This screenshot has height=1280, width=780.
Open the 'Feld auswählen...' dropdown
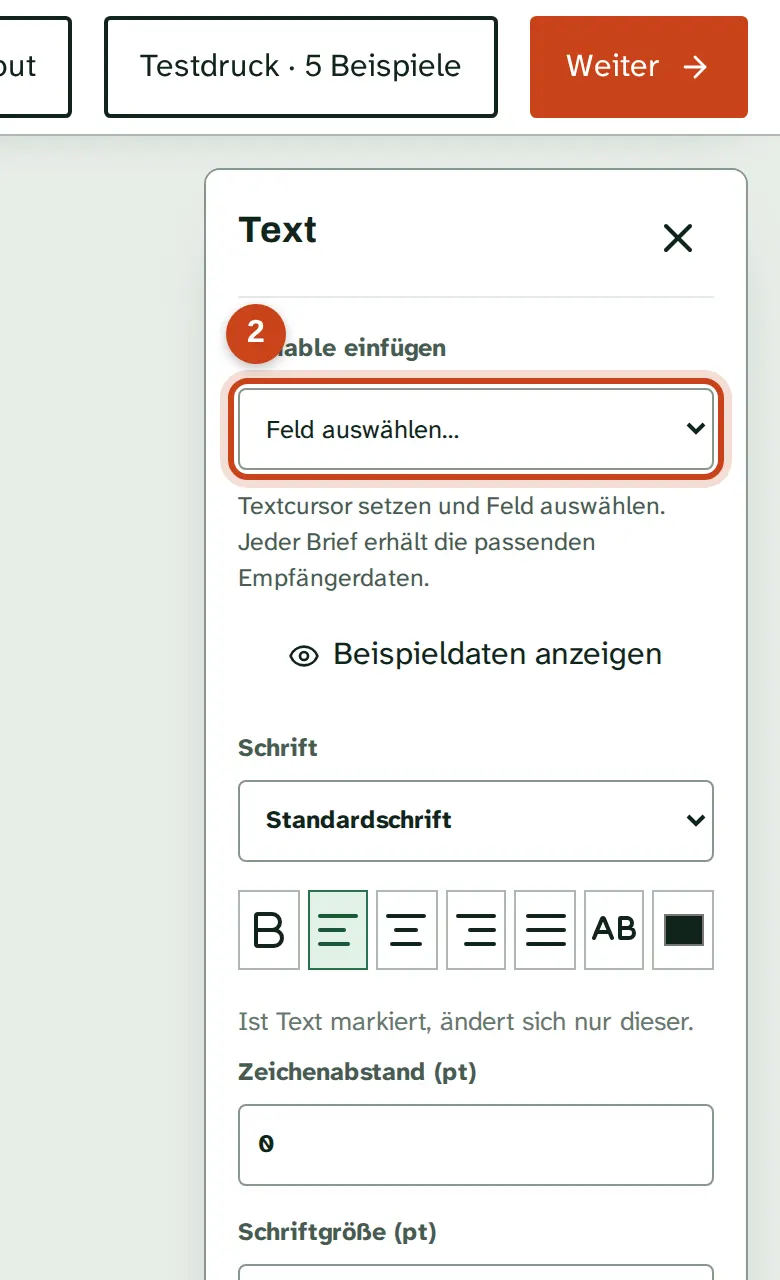476,429
